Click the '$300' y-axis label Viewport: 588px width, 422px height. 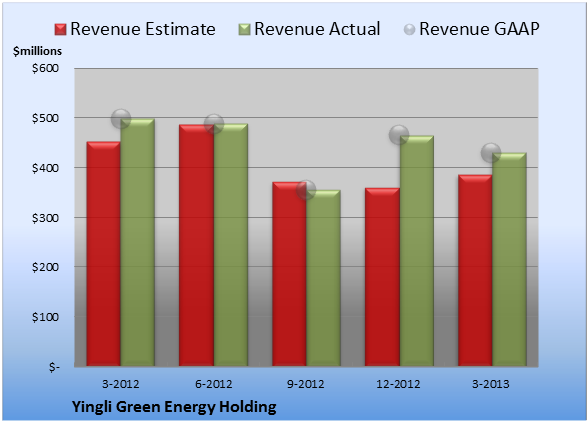tap(45, 218)
